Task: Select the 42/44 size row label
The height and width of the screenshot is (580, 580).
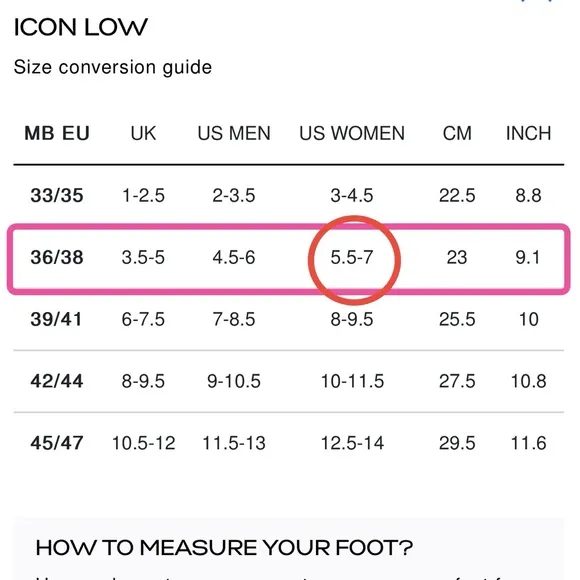Action: click(x=57, y=381)
